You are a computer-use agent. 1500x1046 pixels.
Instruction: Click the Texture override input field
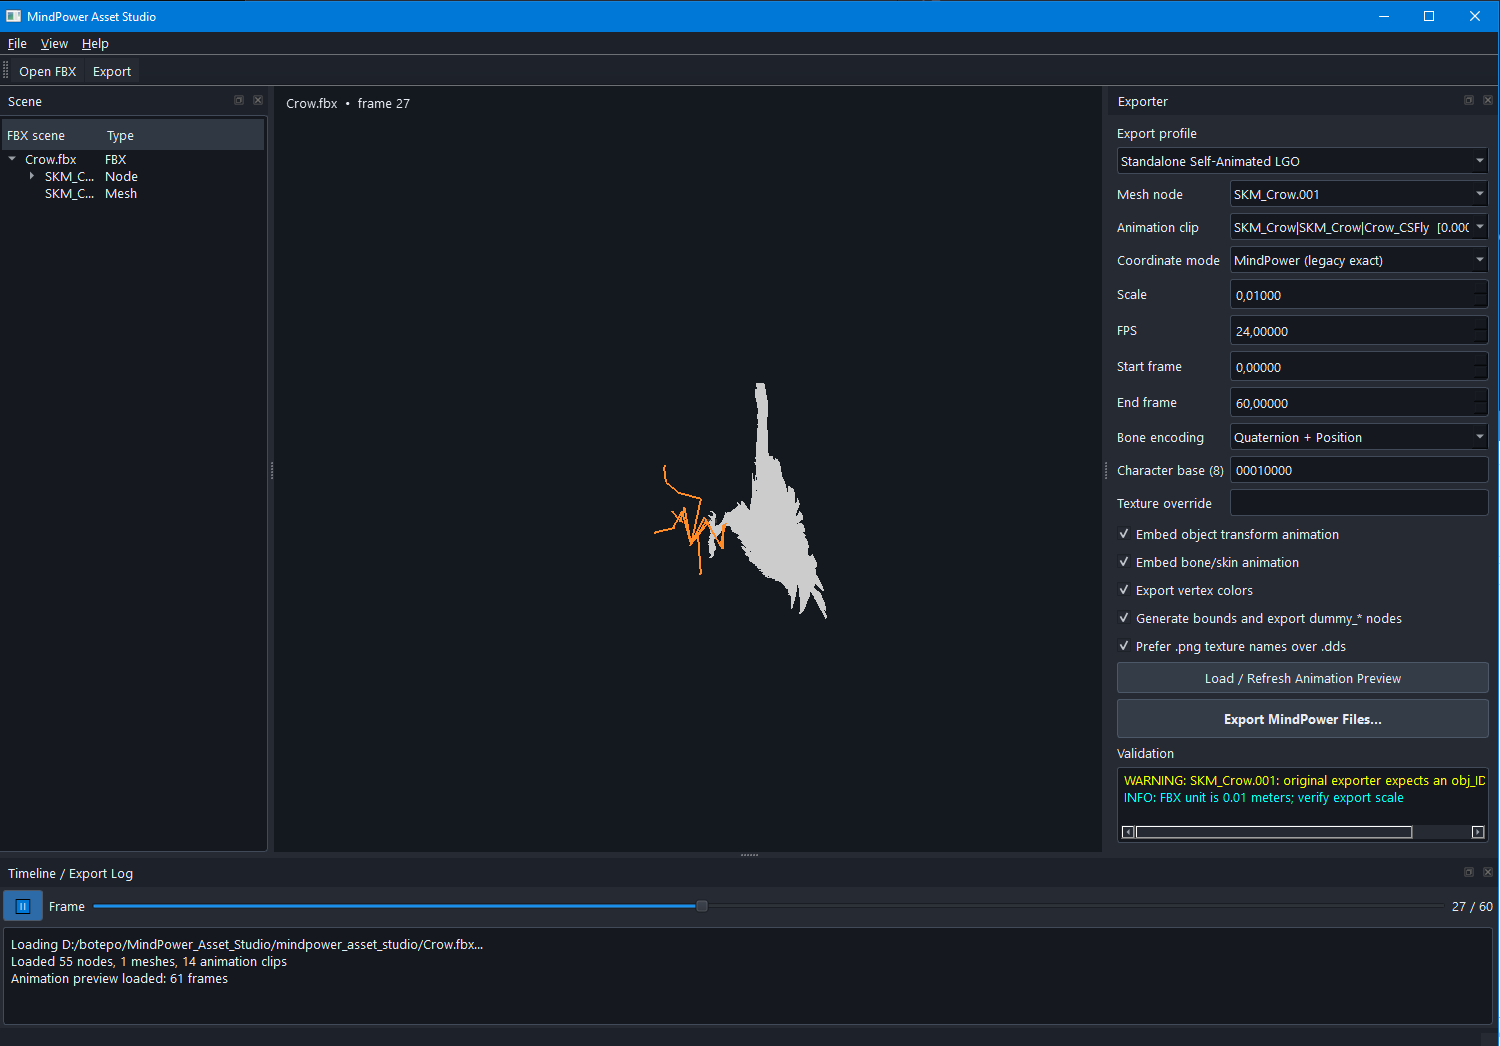pos(1358,503)
